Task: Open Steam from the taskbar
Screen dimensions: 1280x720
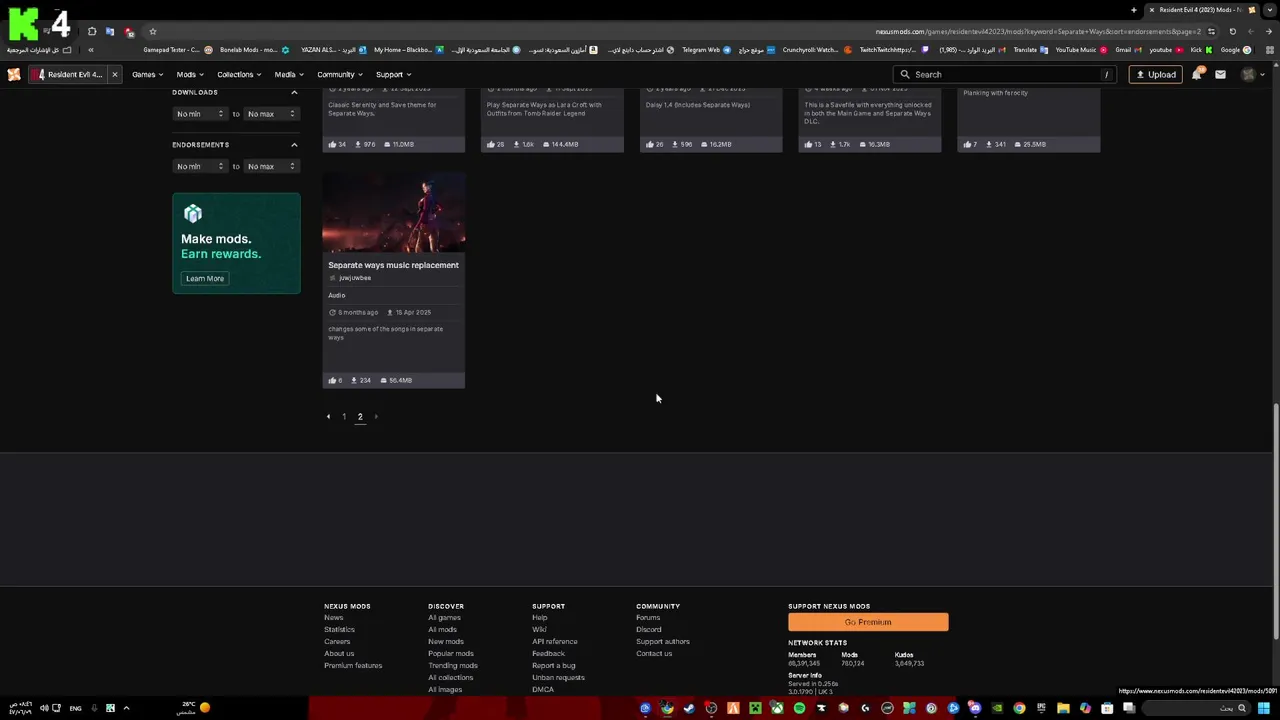Action: point(689,708)
